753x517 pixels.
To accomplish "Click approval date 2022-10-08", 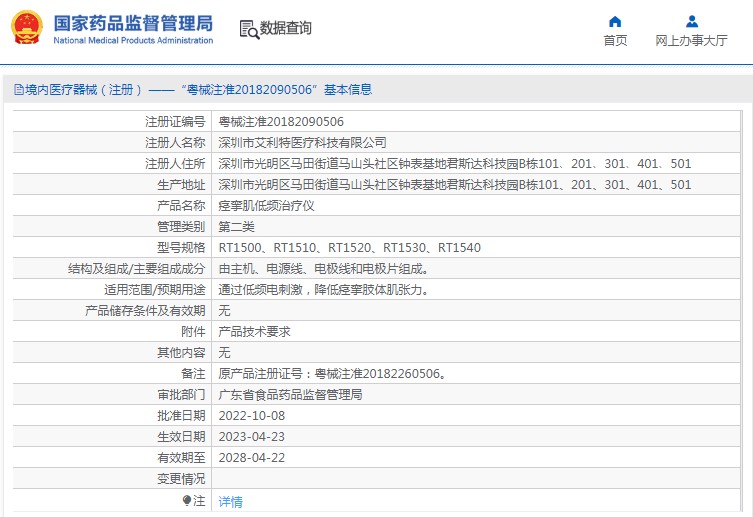I will 252,416.
